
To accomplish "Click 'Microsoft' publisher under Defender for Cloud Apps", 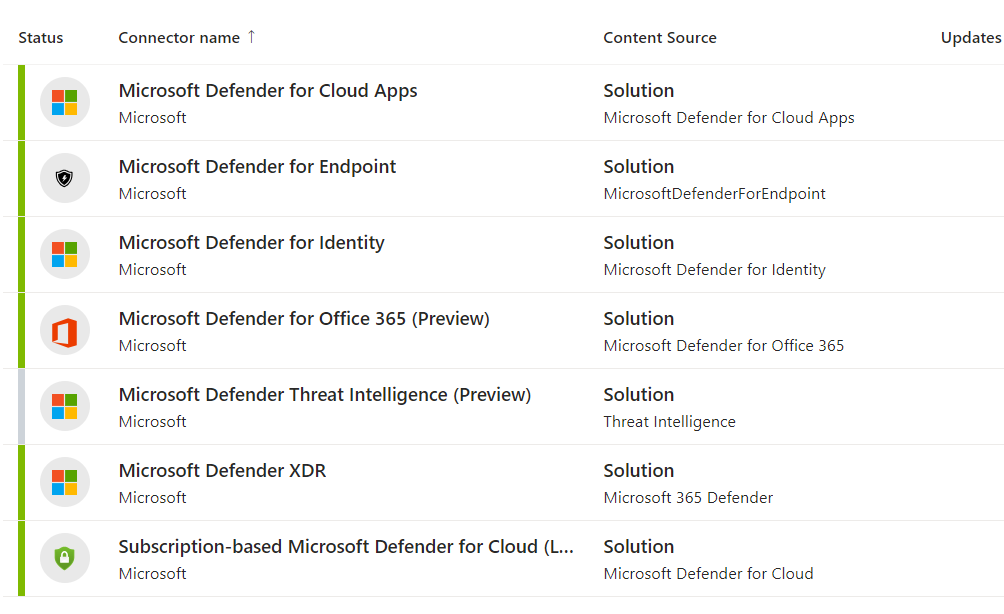I will coord(152,118).
